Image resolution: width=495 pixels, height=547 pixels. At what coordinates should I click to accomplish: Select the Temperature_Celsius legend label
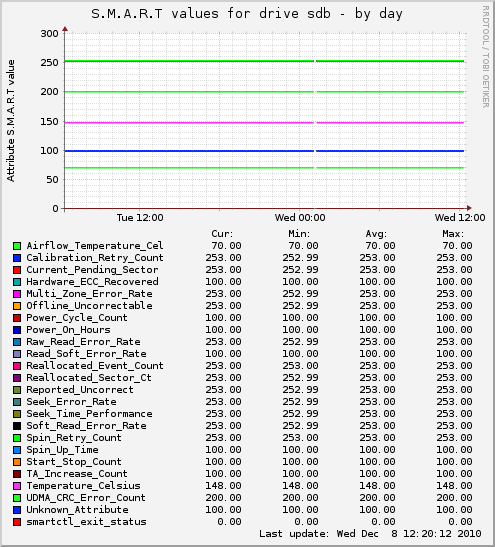point(83,486)
